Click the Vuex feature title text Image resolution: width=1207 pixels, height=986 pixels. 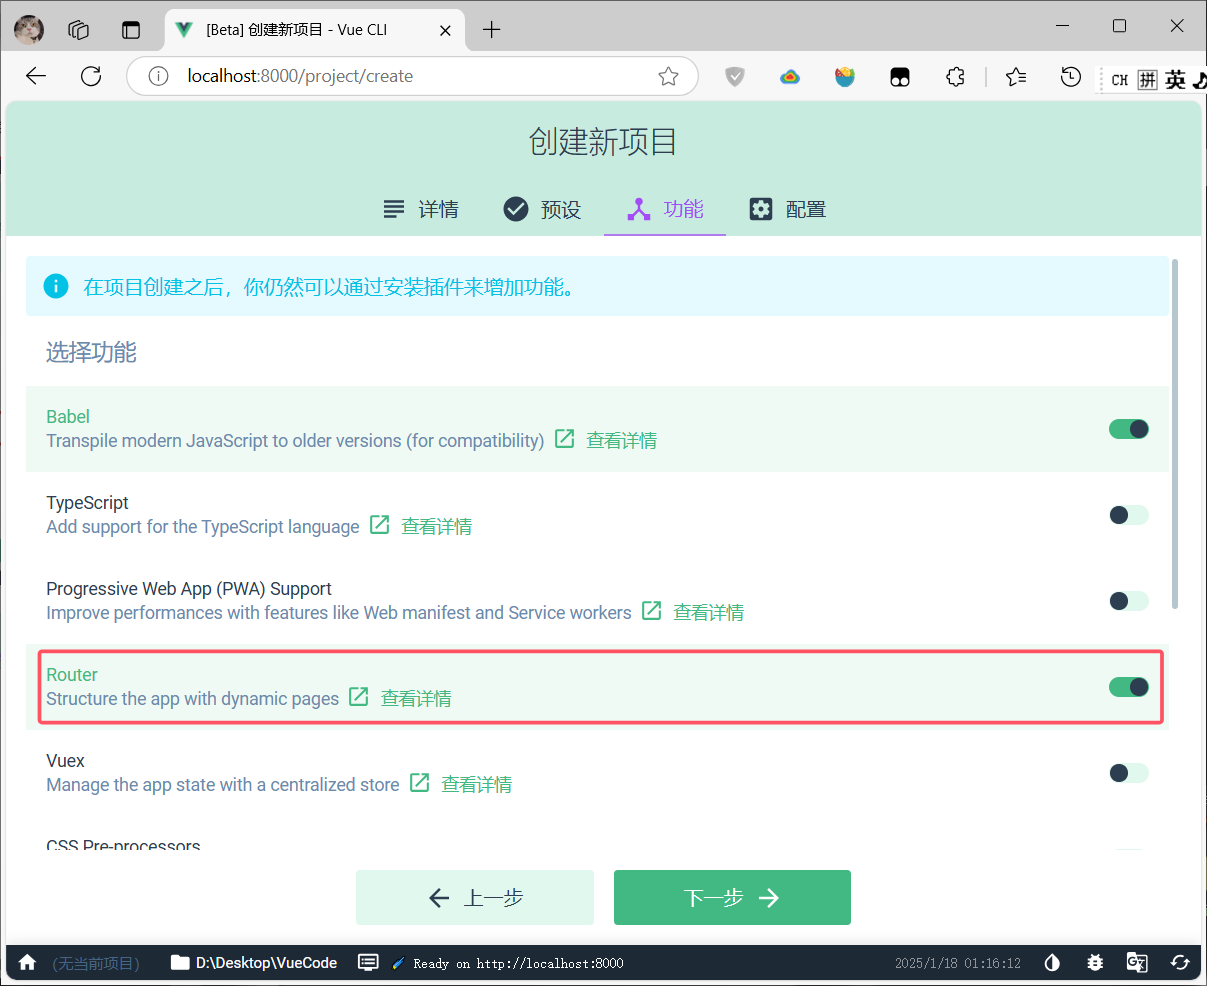coord(65,760)
